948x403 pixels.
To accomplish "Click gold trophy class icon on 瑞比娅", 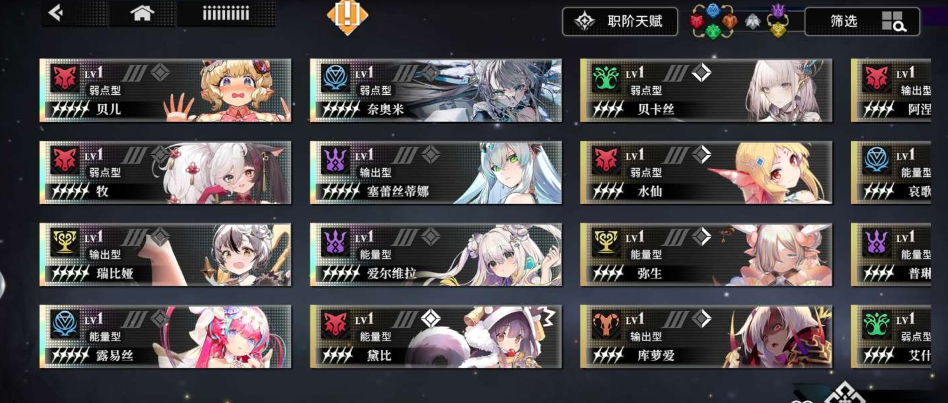I will point(65,242).
